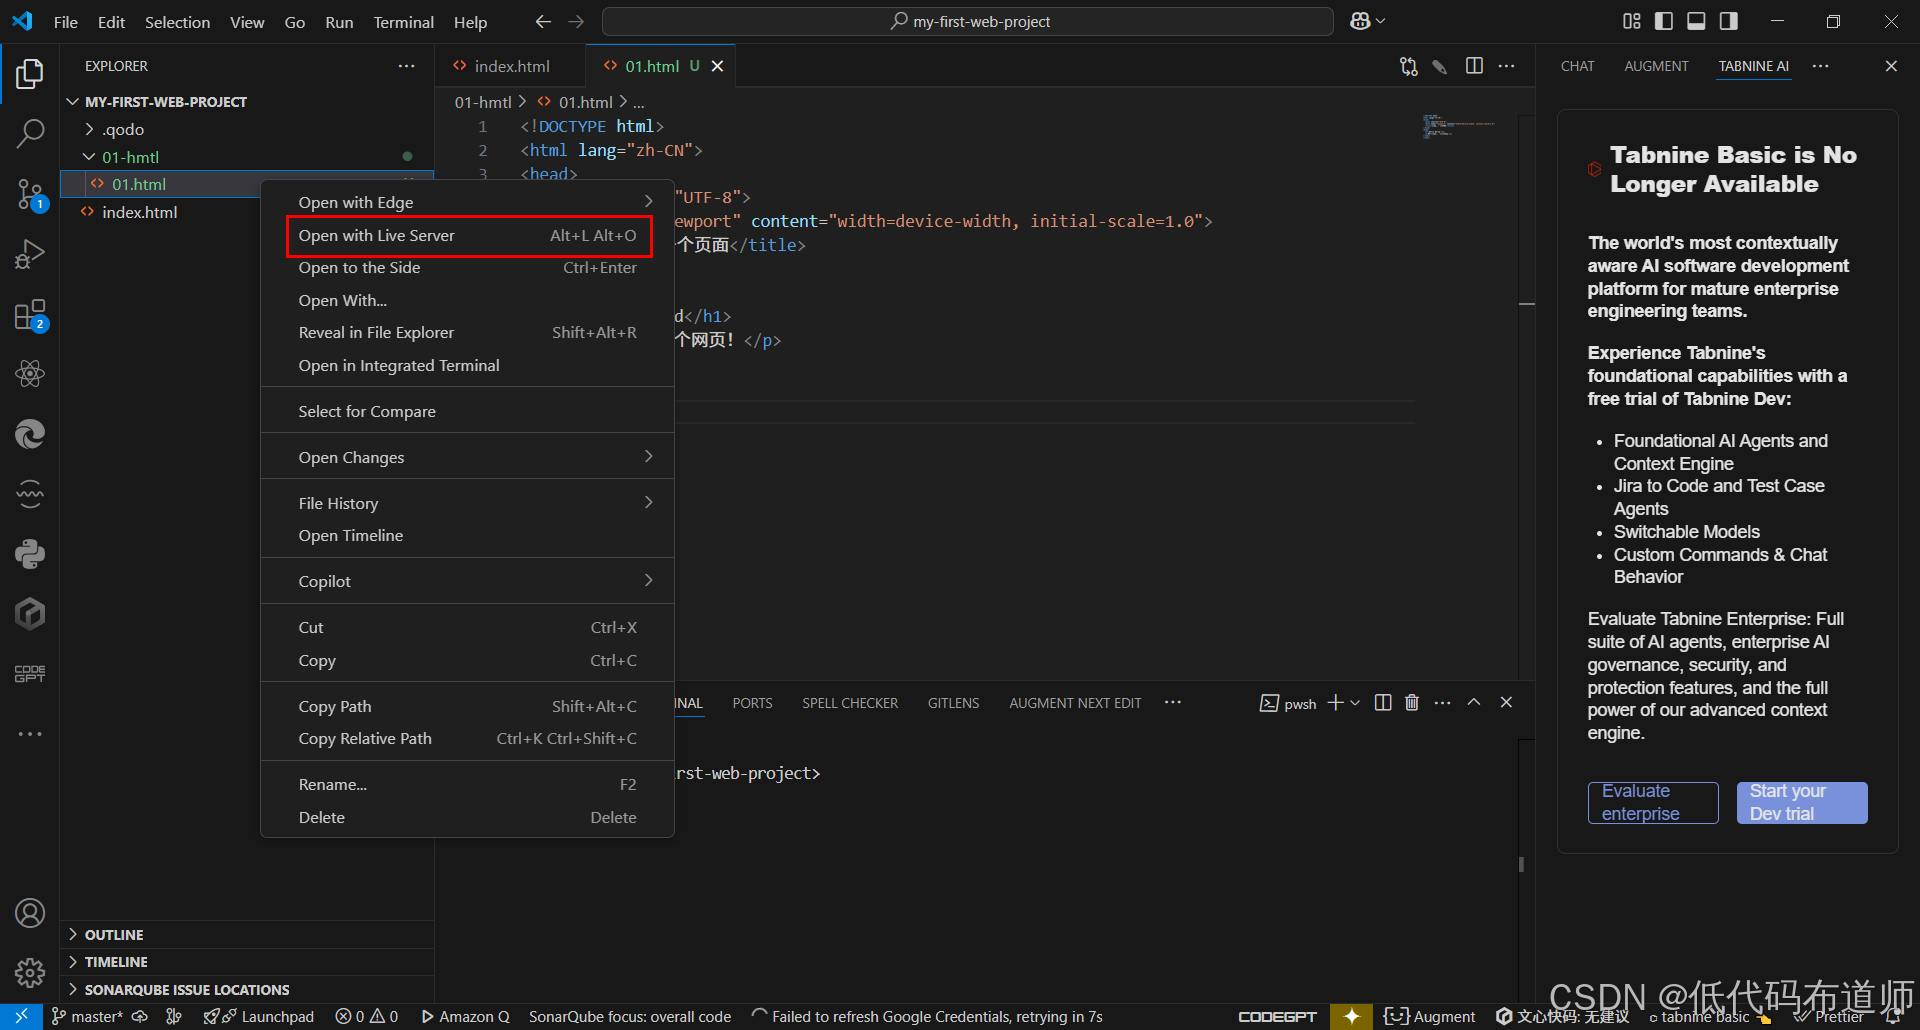
Task: Collapse the MY-FIRST-WEB-PROJECT root folder
Action: coord(72,102)
